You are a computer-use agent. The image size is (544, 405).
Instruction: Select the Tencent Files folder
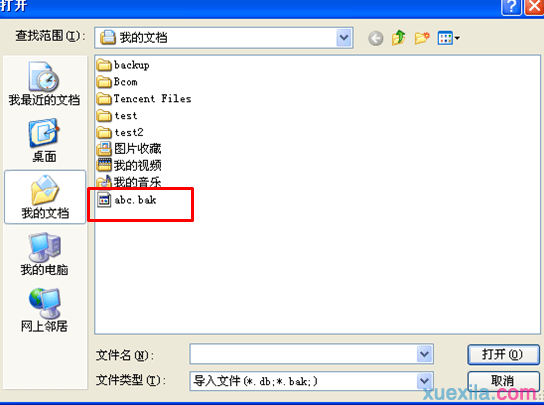[144, 99]
